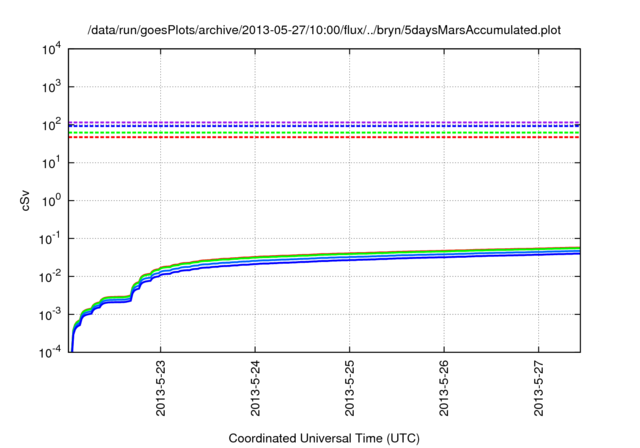Viewport: 640px width, 448px height.
Task: Click the 10^1 y-axis tick label
Action: tap(51, 162)
